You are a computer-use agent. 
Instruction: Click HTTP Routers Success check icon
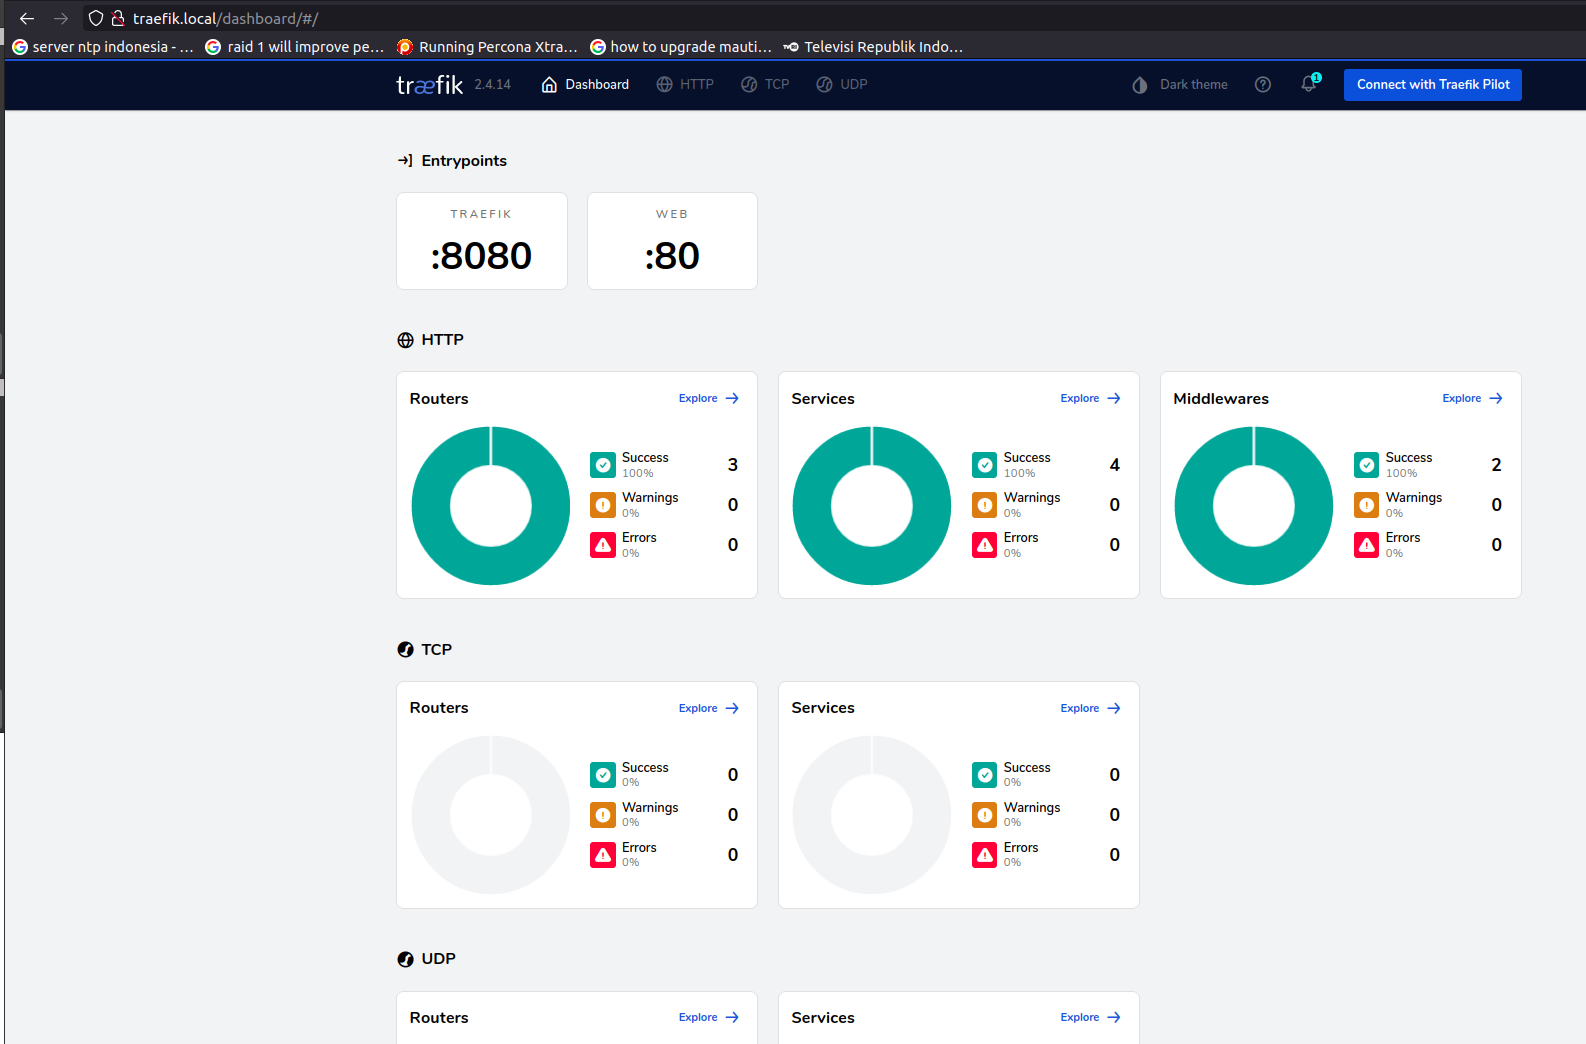(x=603, y=465)
